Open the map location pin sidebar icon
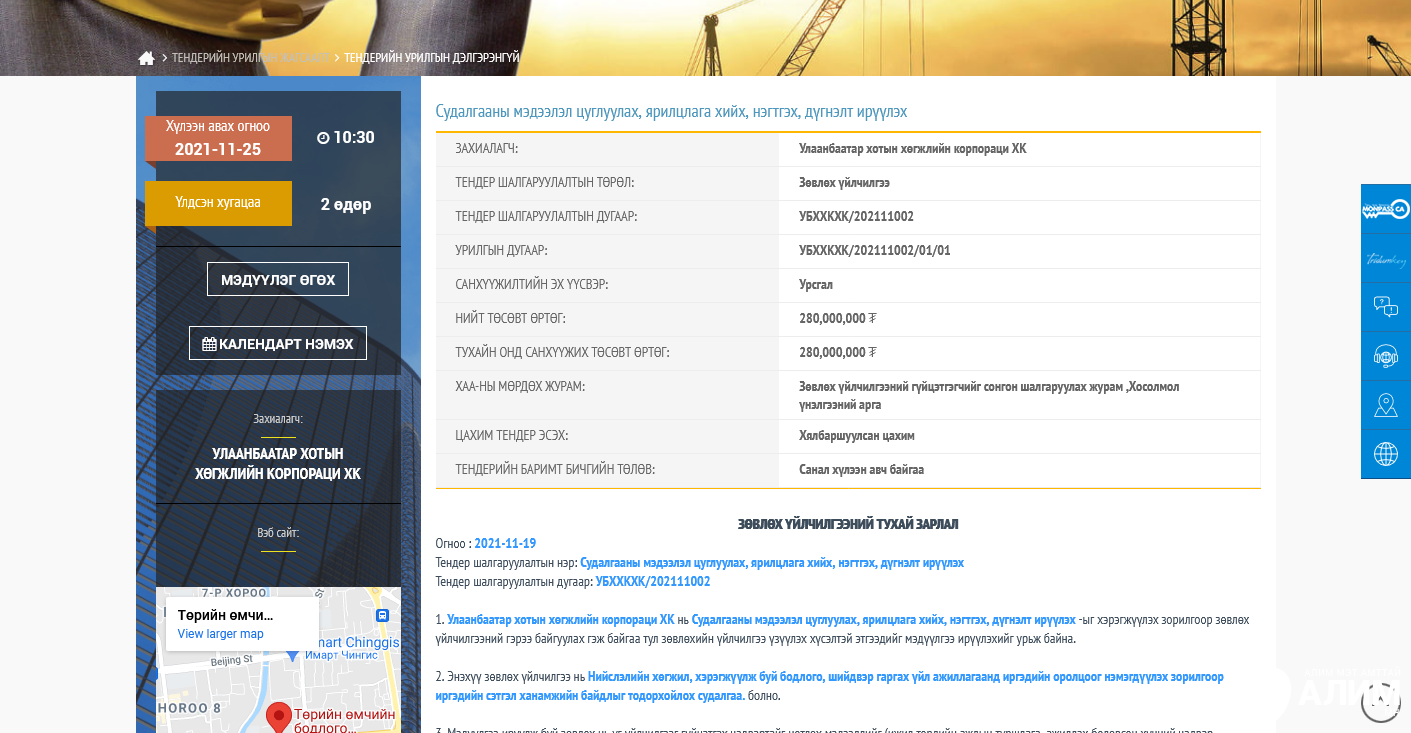Screen dimensions: 1411x733 pos(1386,405)
